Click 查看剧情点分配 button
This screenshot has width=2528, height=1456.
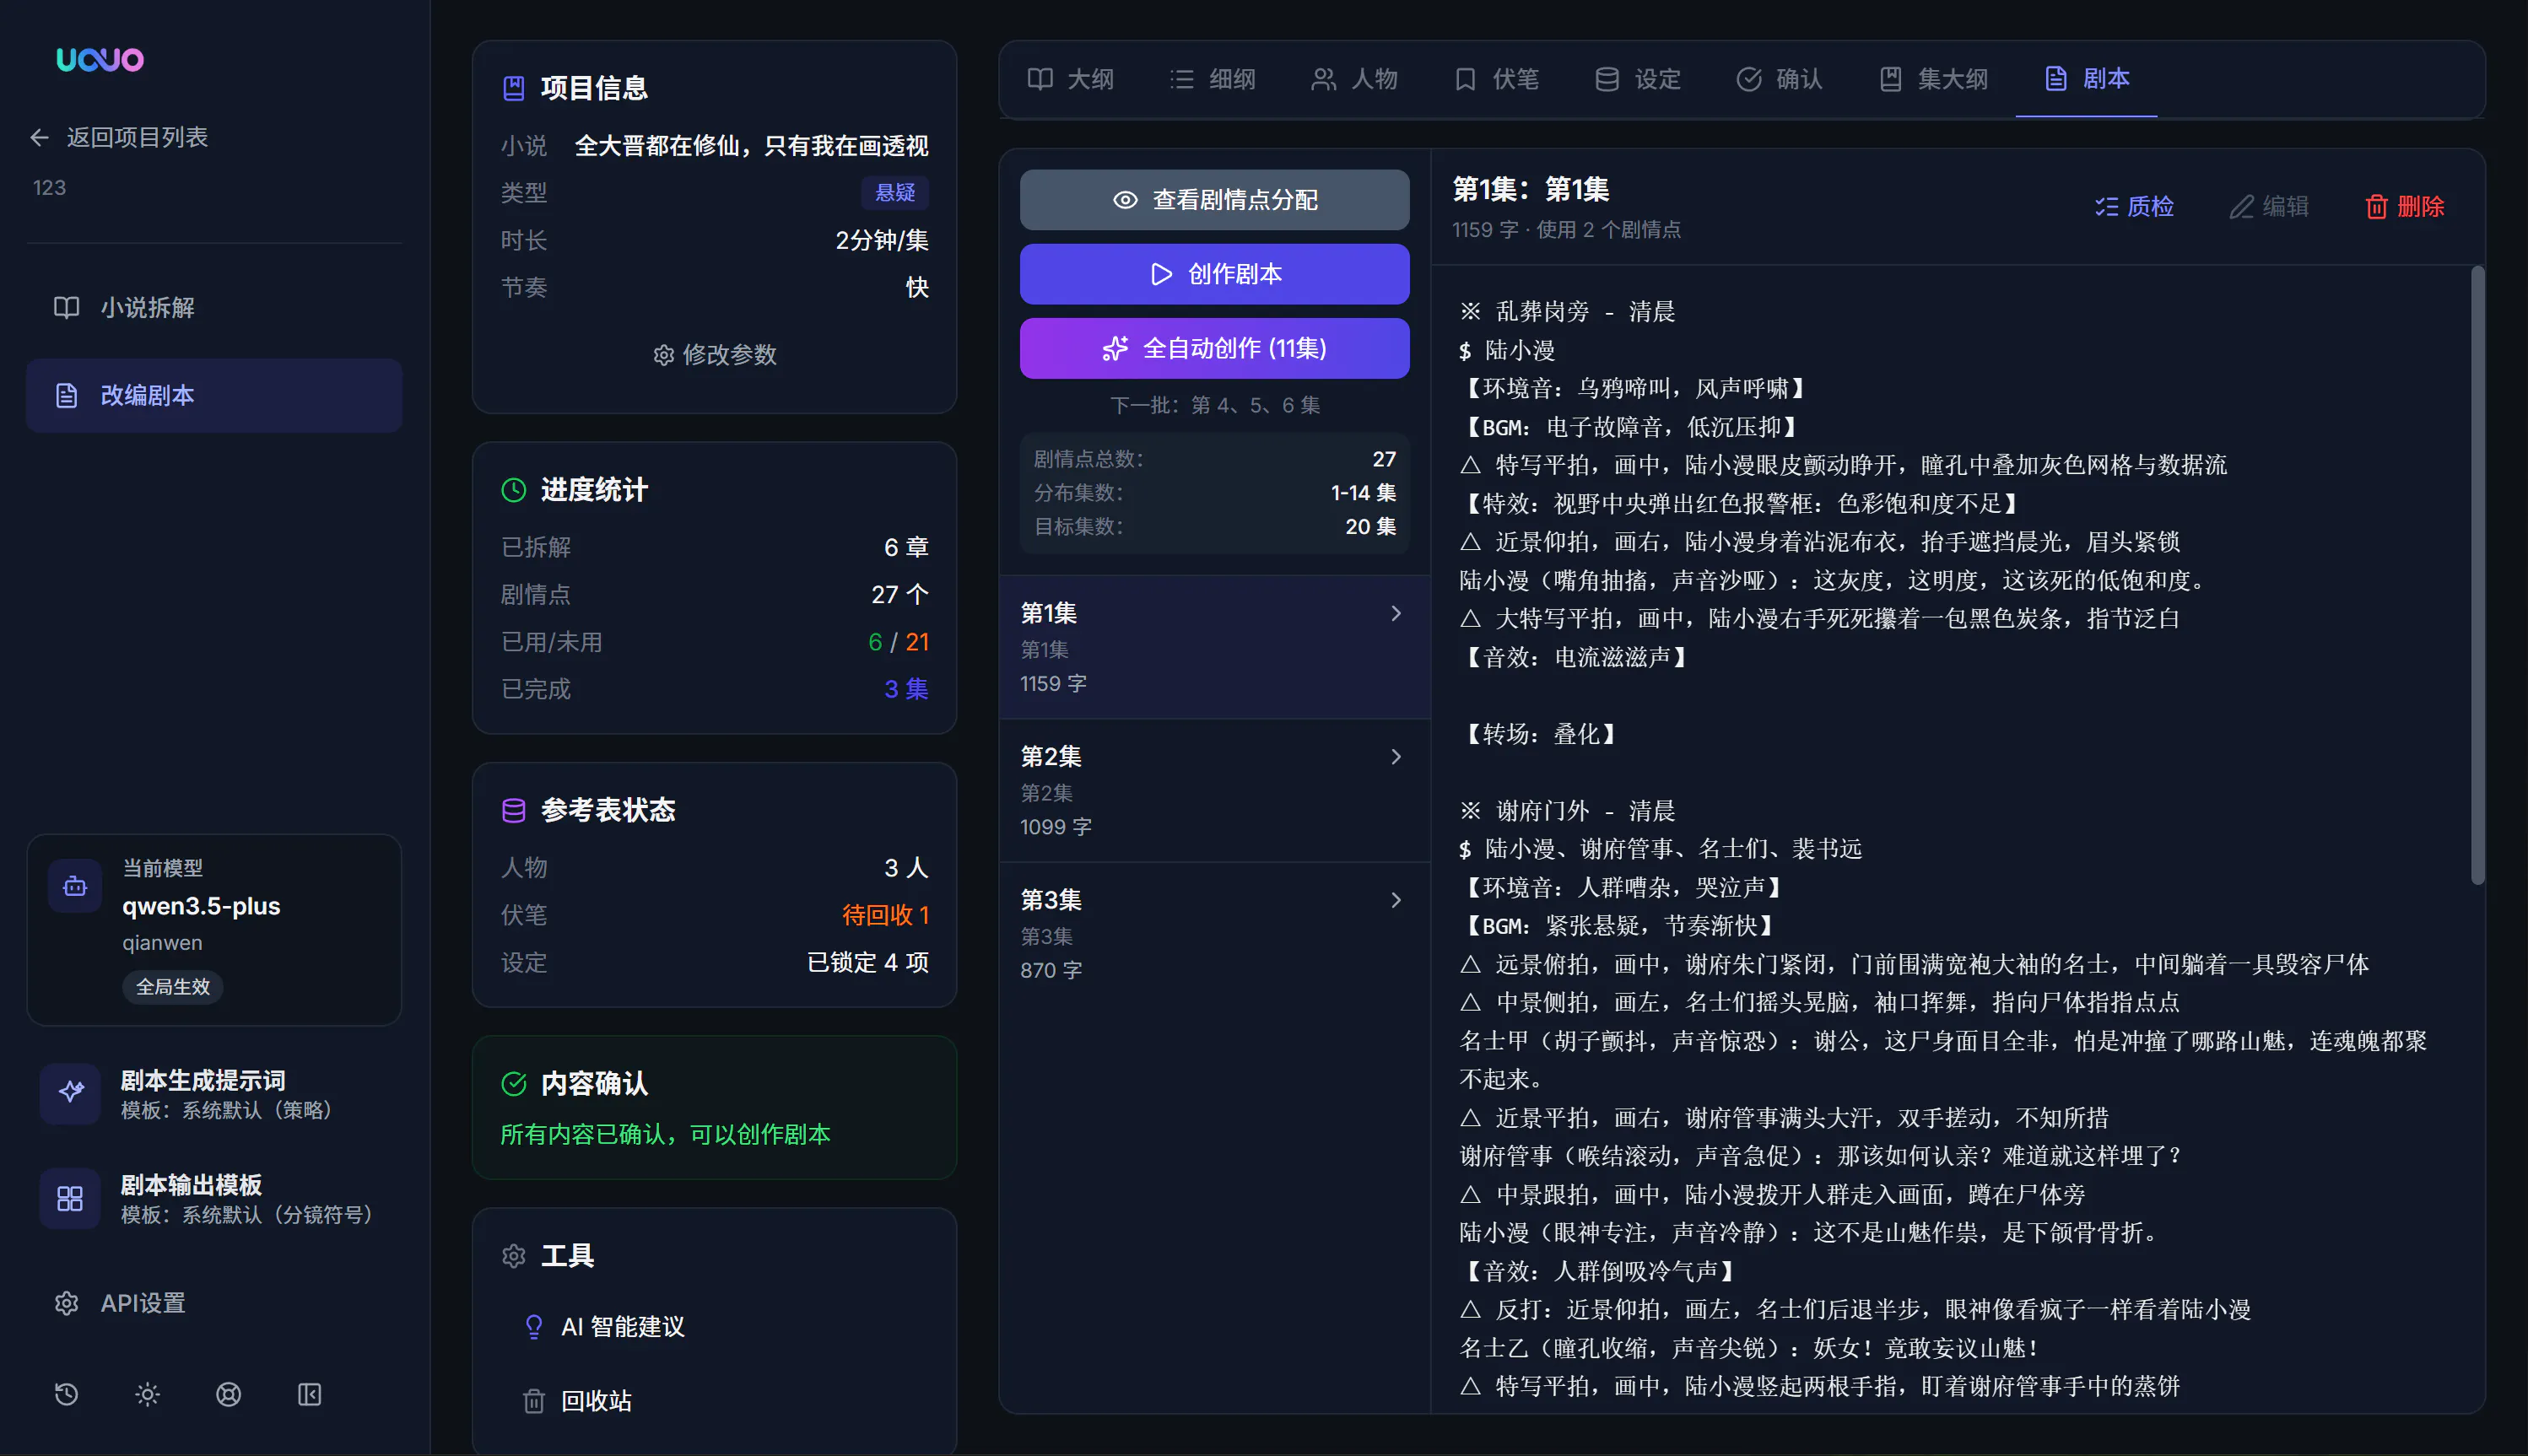click(1214, 200)
